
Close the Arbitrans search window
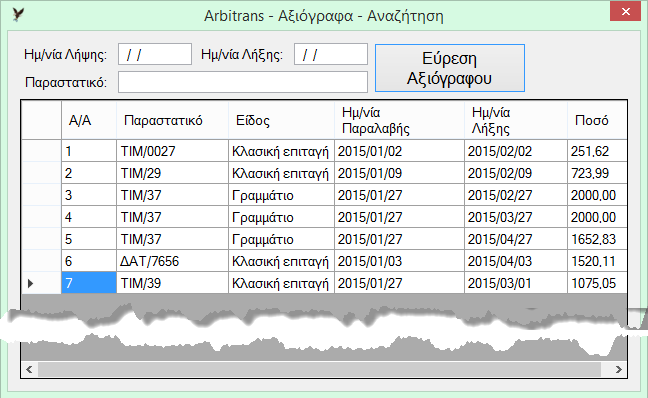625,12
